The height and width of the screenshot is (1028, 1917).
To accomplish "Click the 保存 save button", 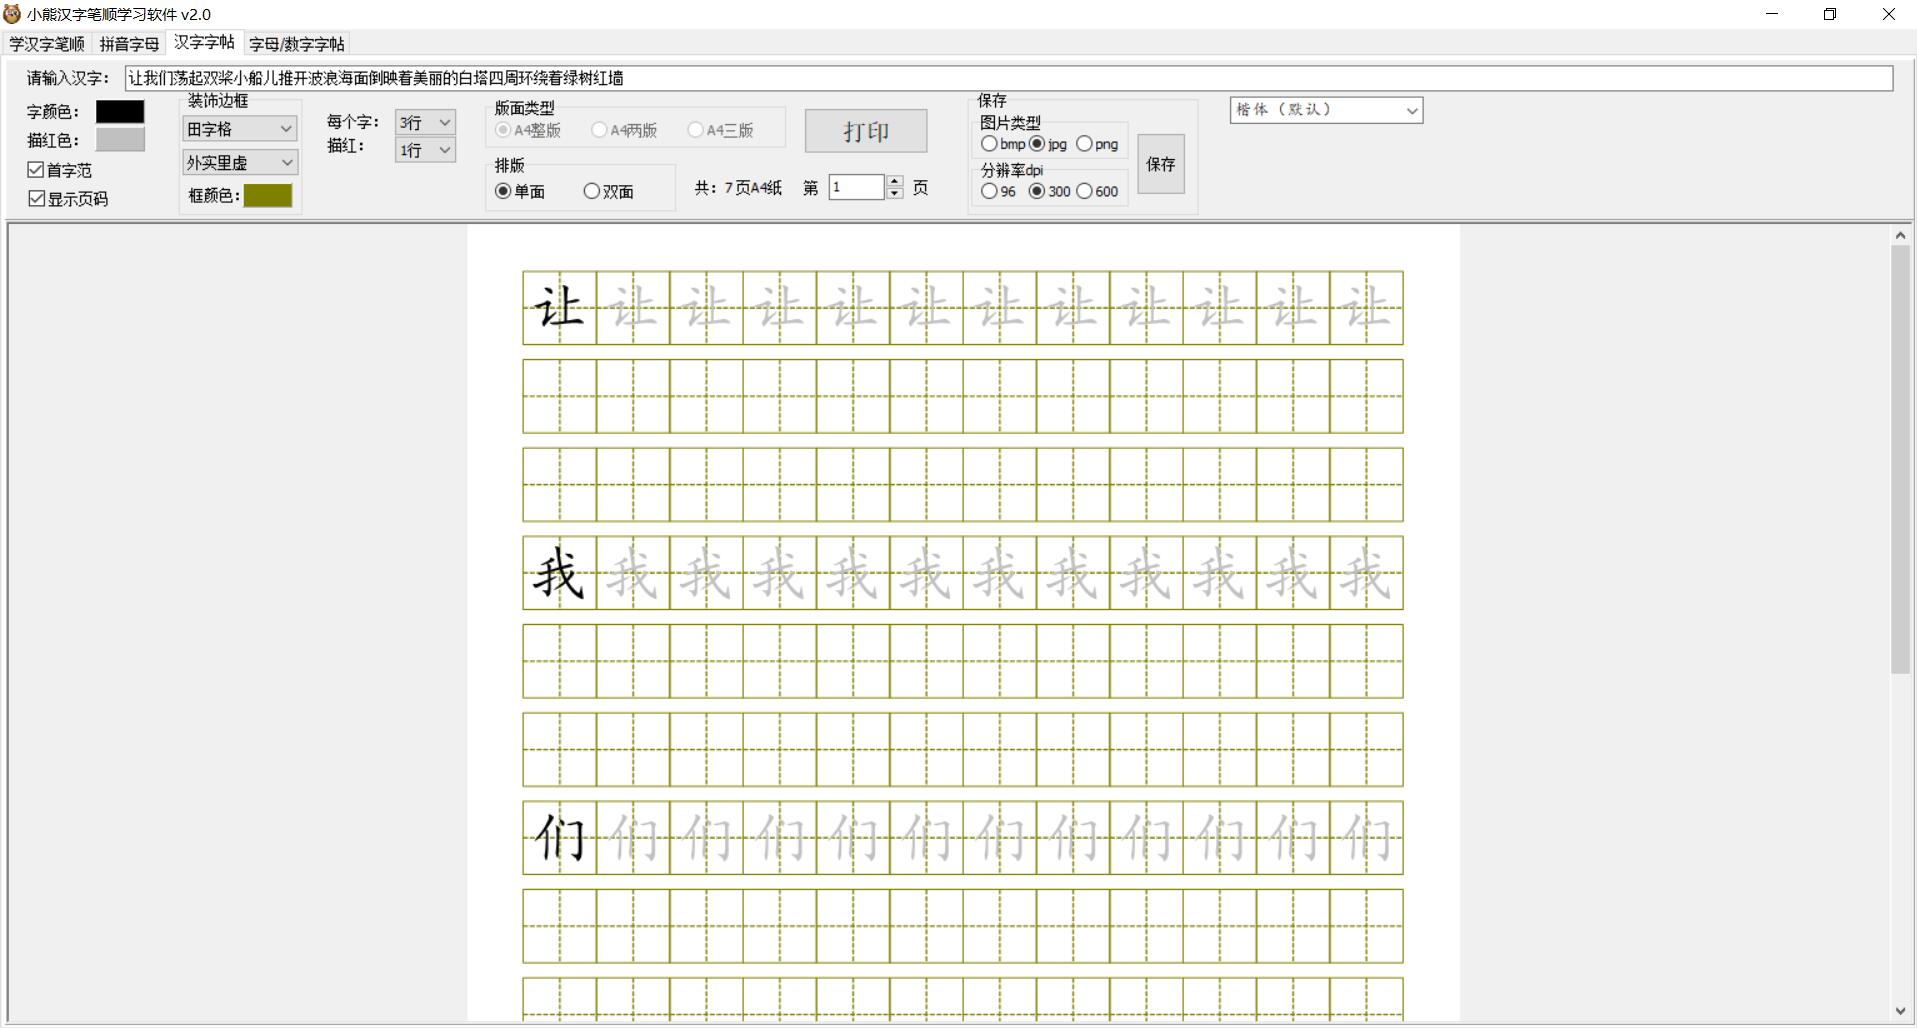I will (1160, 164).
